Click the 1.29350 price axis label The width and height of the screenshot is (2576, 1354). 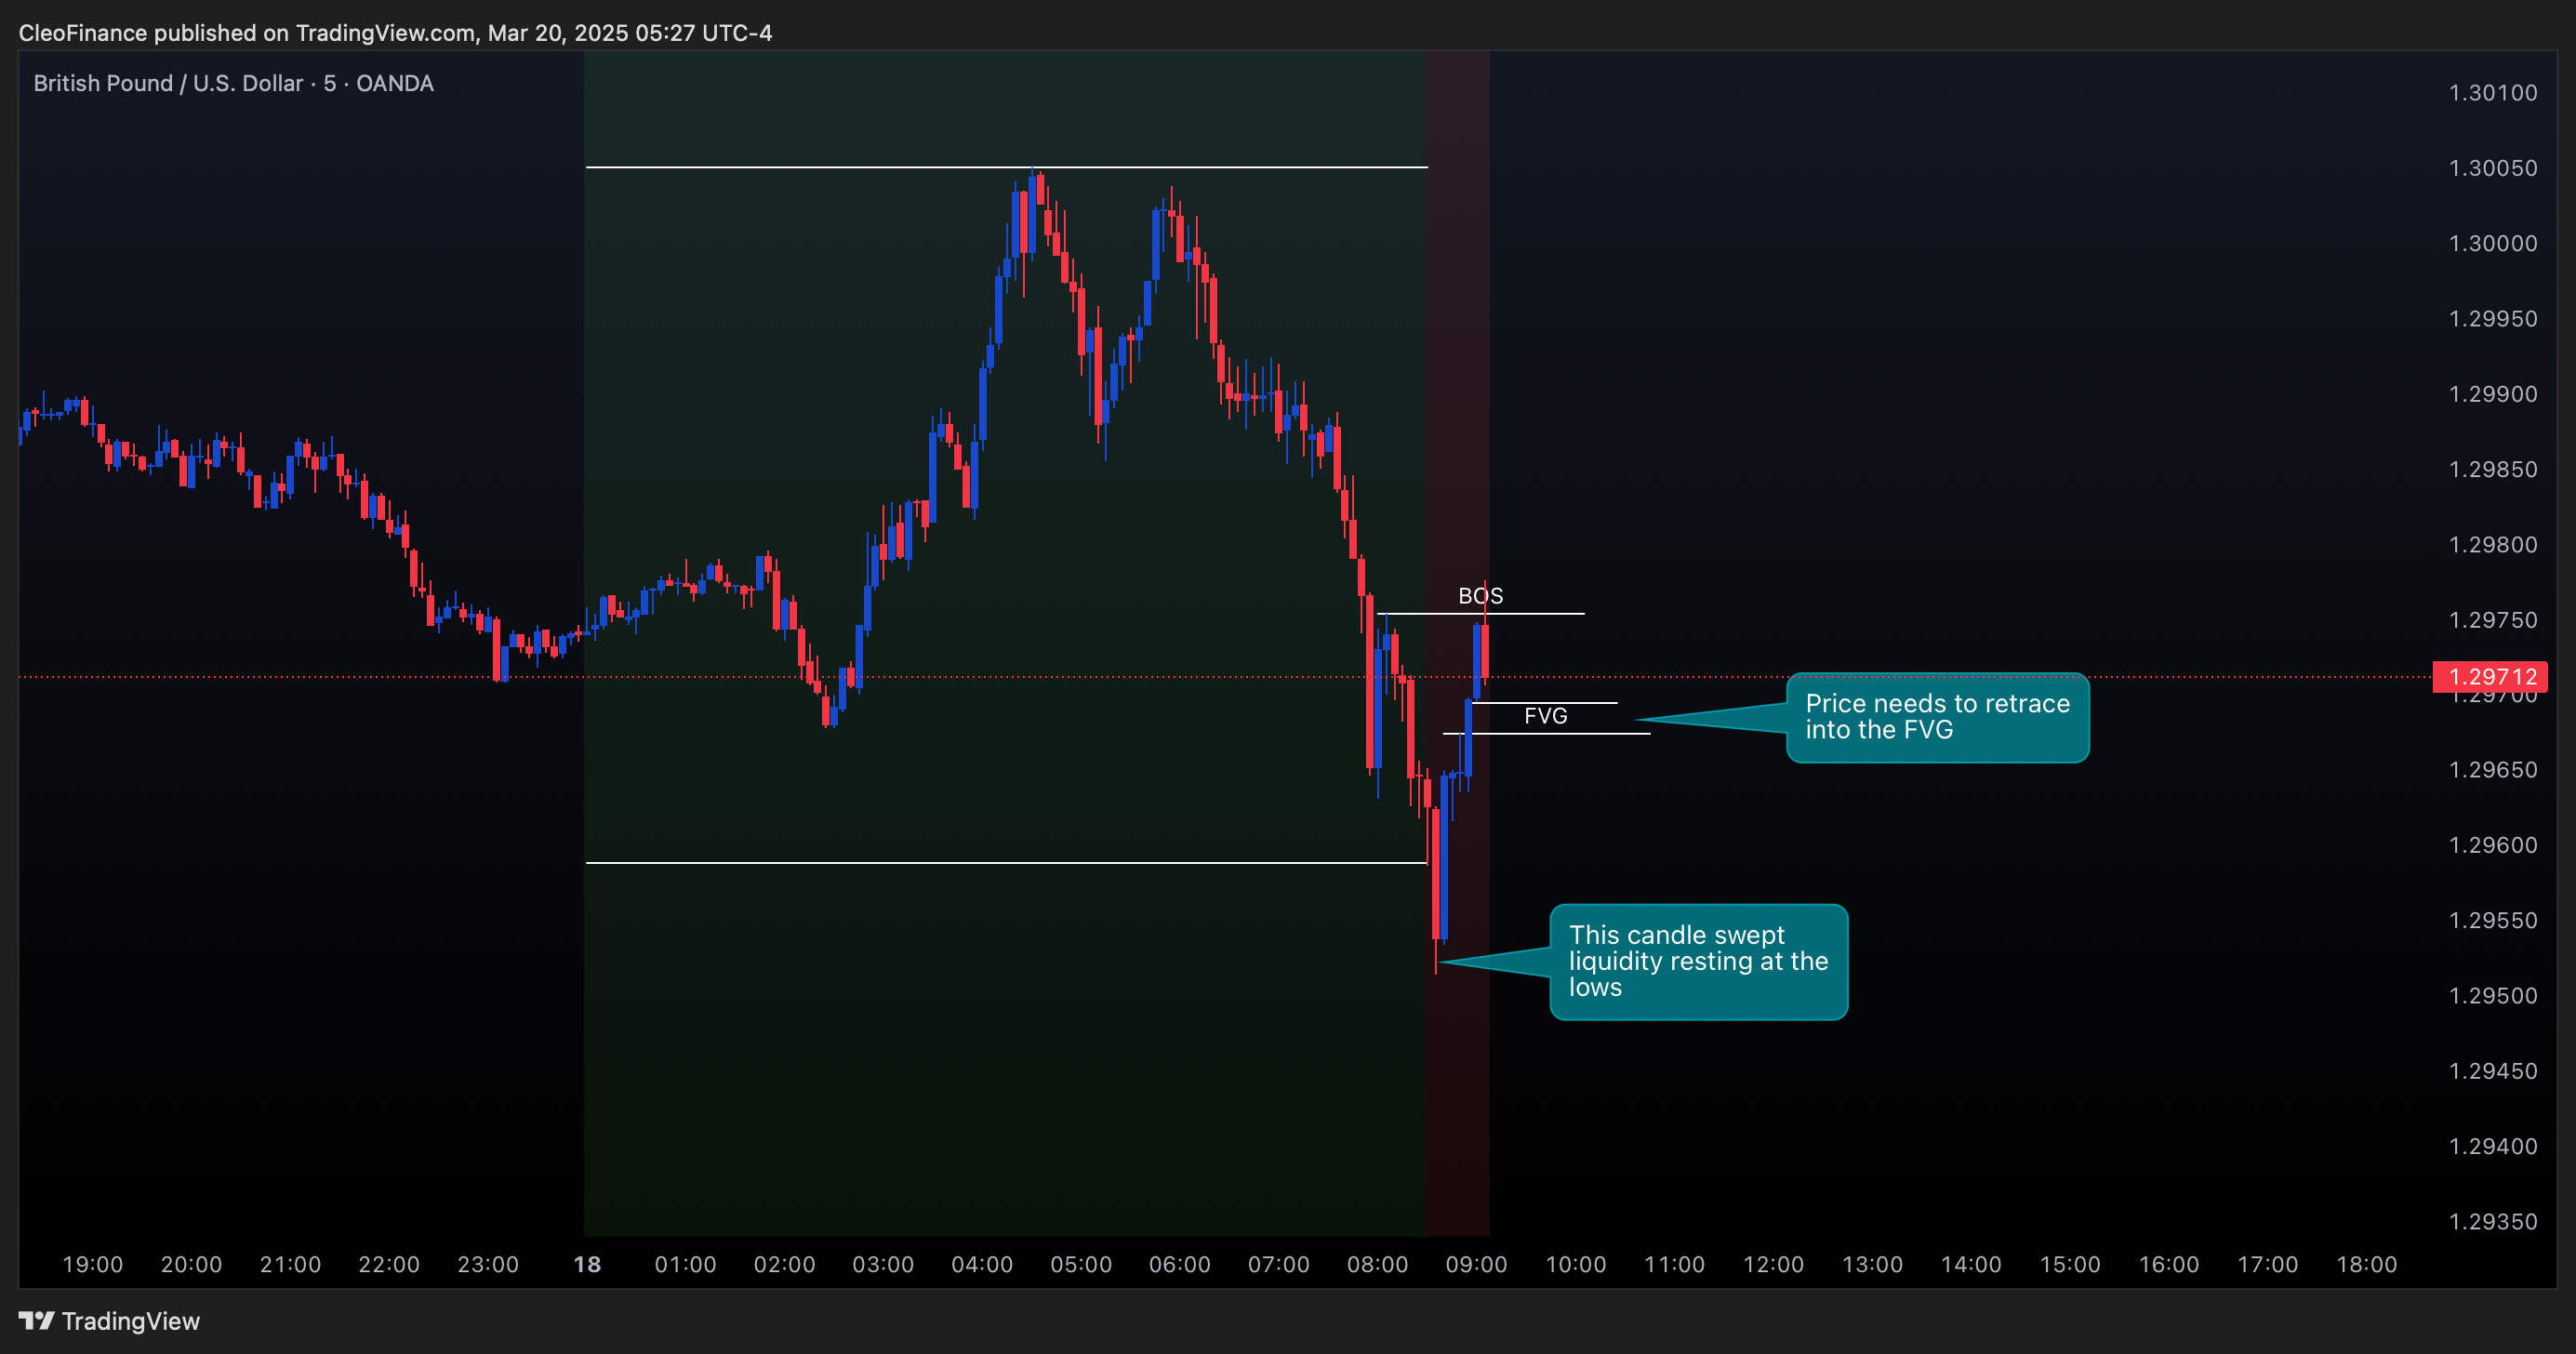(x=2492, y=1222)
